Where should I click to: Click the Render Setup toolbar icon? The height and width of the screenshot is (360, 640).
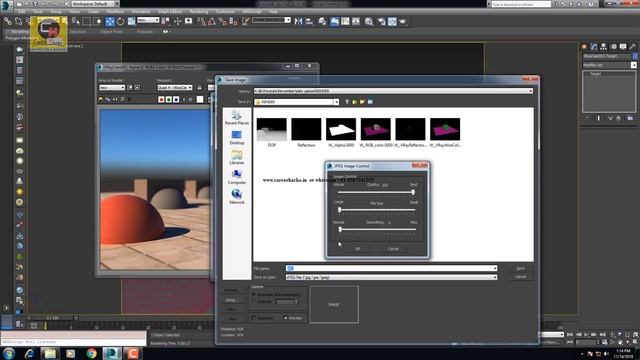[381, 22]
